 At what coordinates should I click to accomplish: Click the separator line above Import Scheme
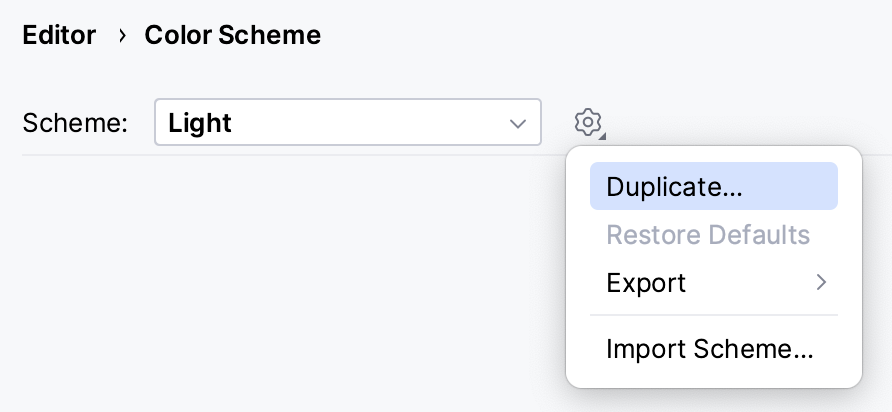coord(713,315)
